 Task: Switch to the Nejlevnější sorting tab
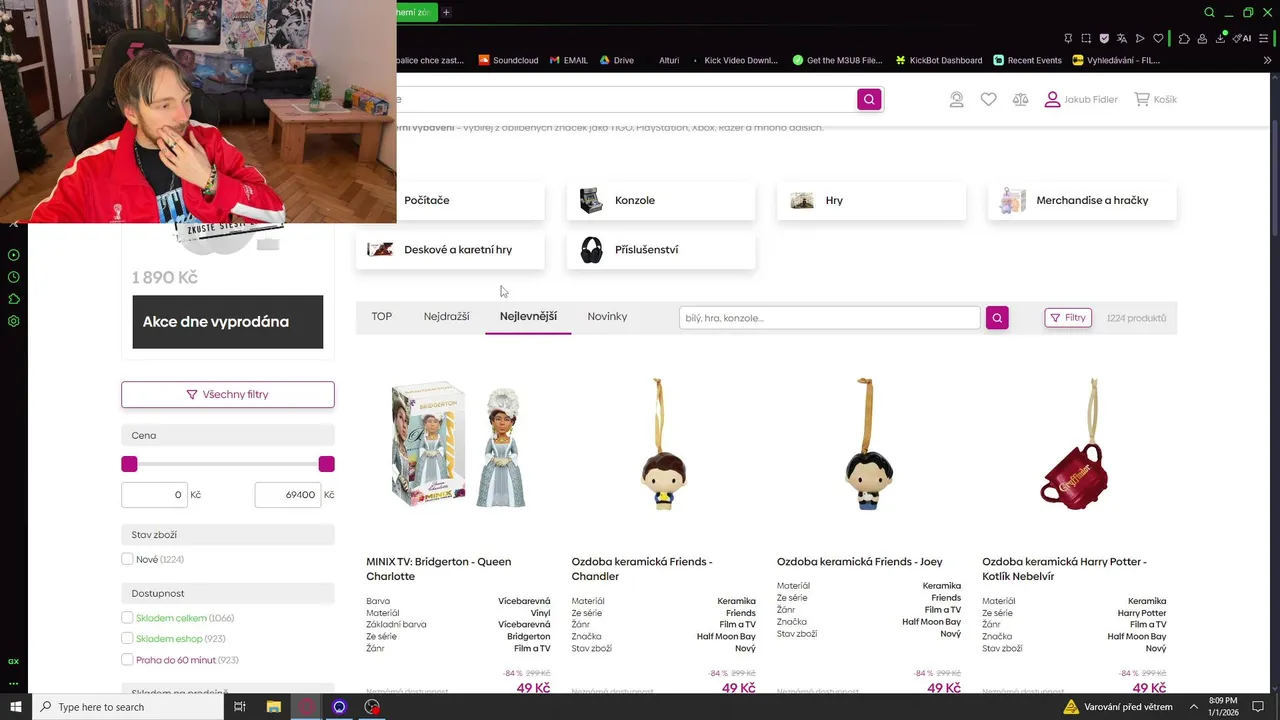coord(528,317)
